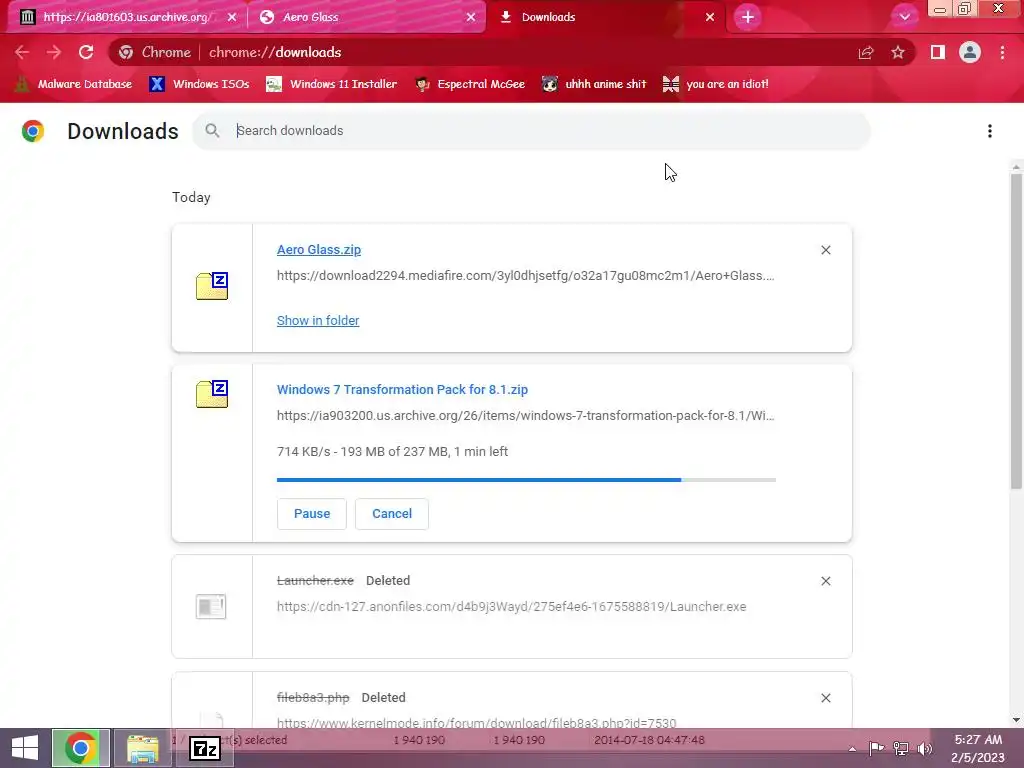This screenshot has width=1024, height=768.
Task: Open the side panel icon
Action: coord(938,52)
